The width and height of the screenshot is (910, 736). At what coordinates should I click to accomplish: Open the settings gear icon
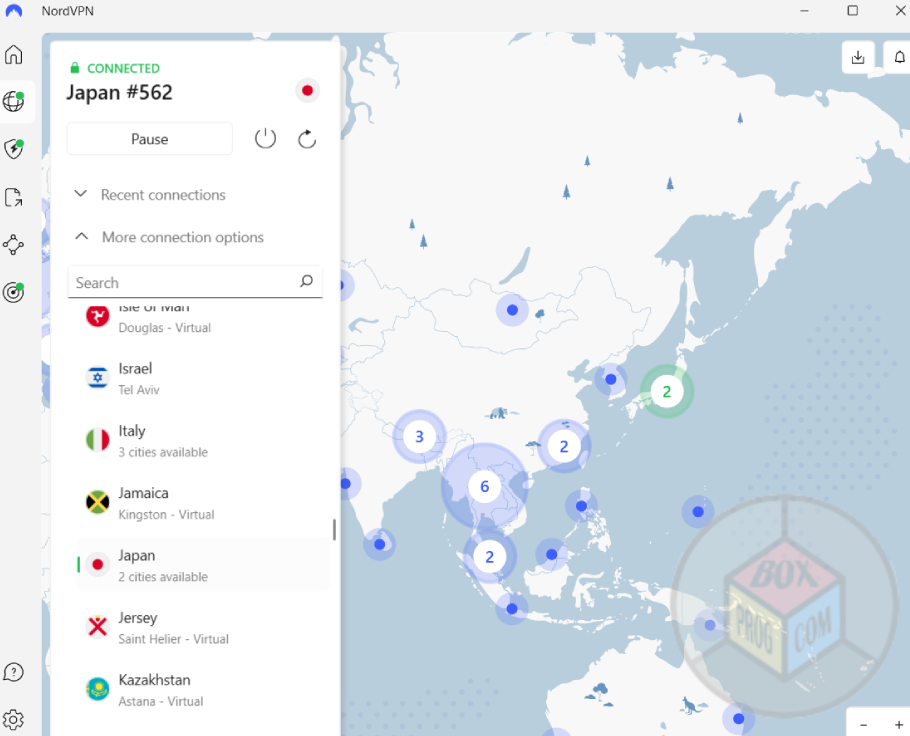[x=14, y=719]
